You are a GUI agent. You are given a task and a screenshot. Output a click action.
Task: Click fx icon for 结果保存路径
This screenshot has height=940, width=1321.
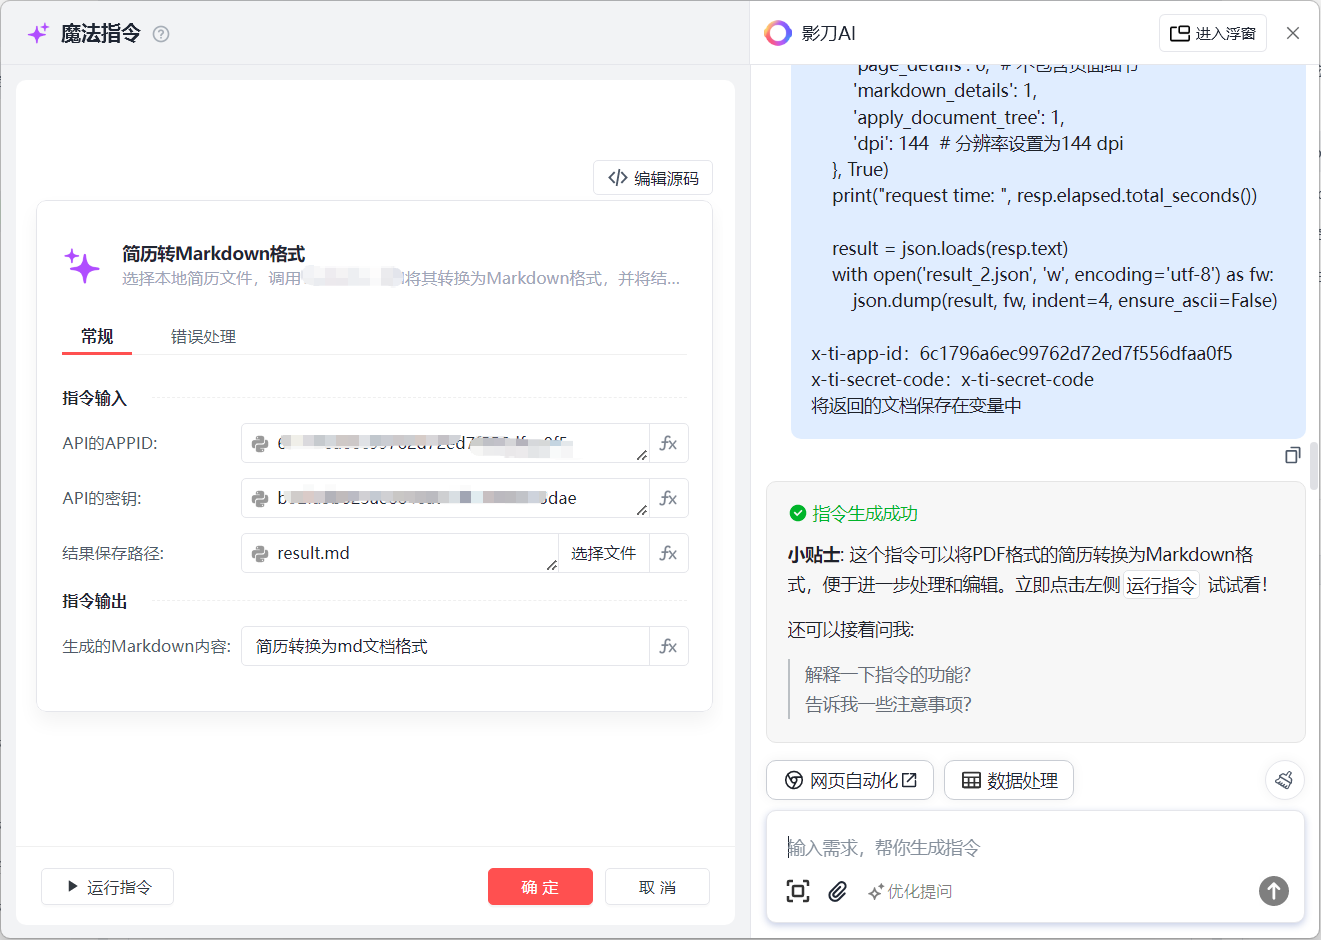[669, 553]
